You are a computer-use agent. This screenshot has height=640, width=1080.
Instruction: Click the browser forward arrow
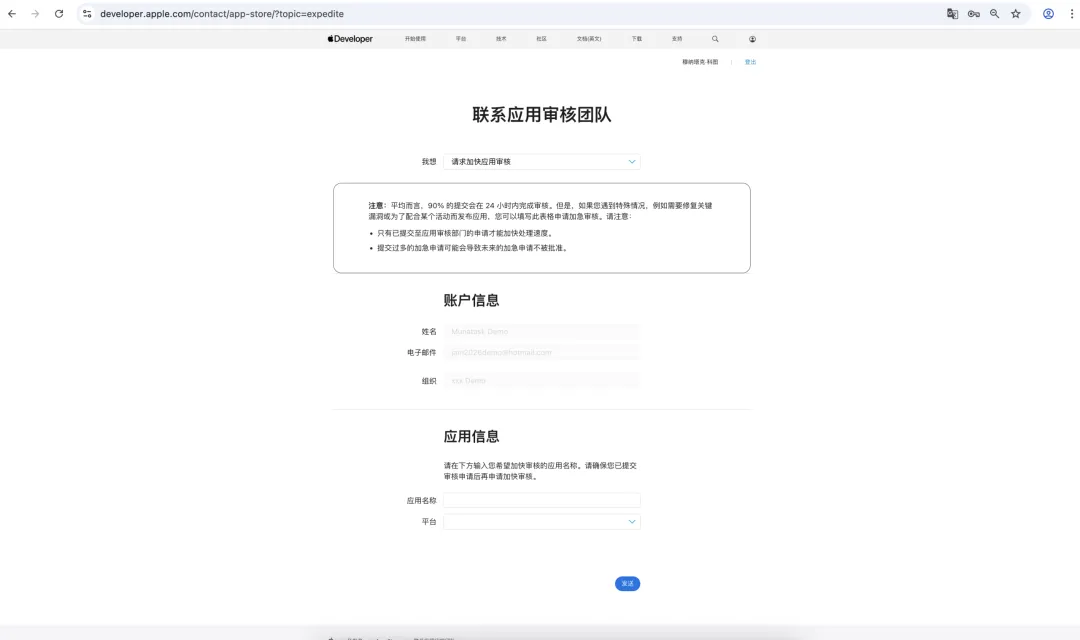[35, 14]
